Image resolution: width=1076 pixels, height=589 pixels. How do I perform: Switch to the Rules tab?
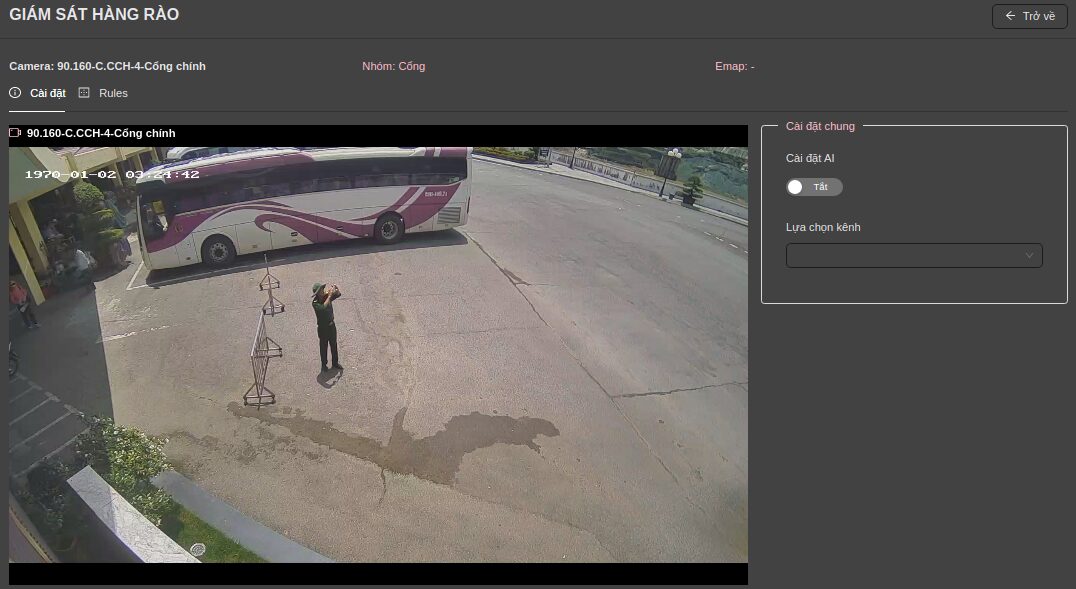112,93
